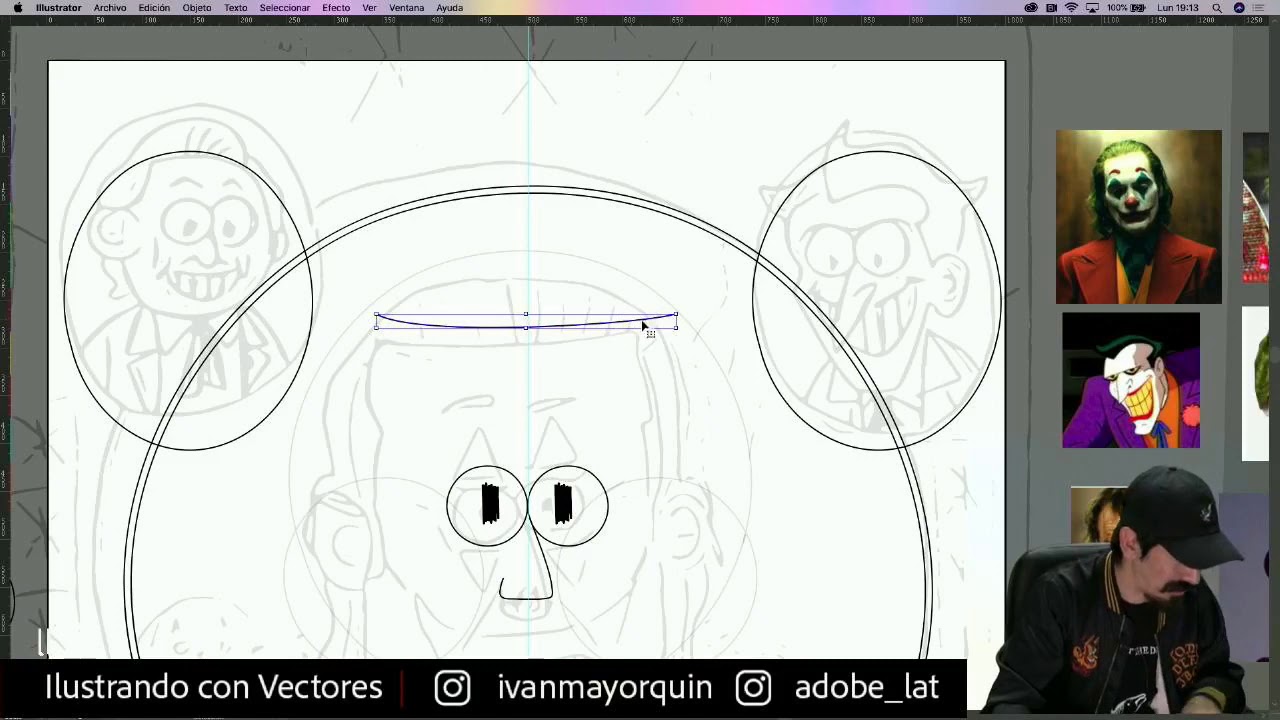Open the Wi-Fi status menu
The width and height of the screenshot is (1280, 720).
(1071, 7)
